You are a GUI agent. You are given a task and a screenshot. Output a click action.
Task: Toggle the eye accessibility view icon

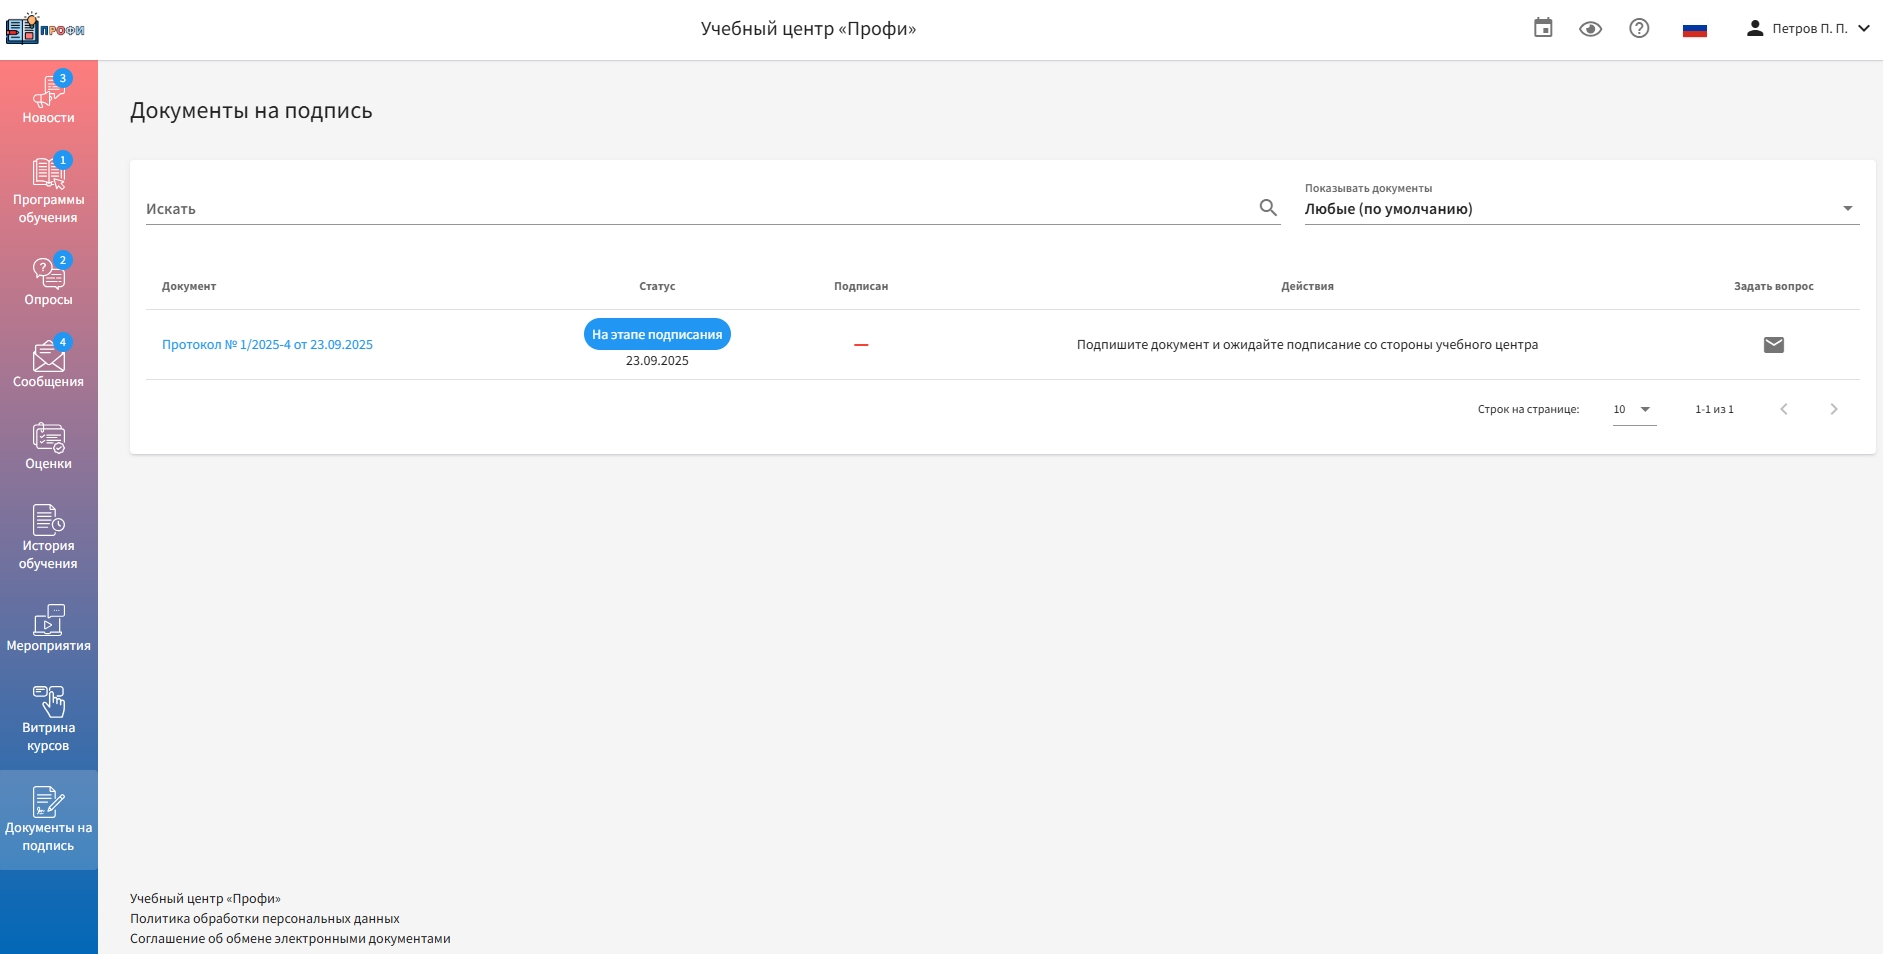tap(1590, 29)
